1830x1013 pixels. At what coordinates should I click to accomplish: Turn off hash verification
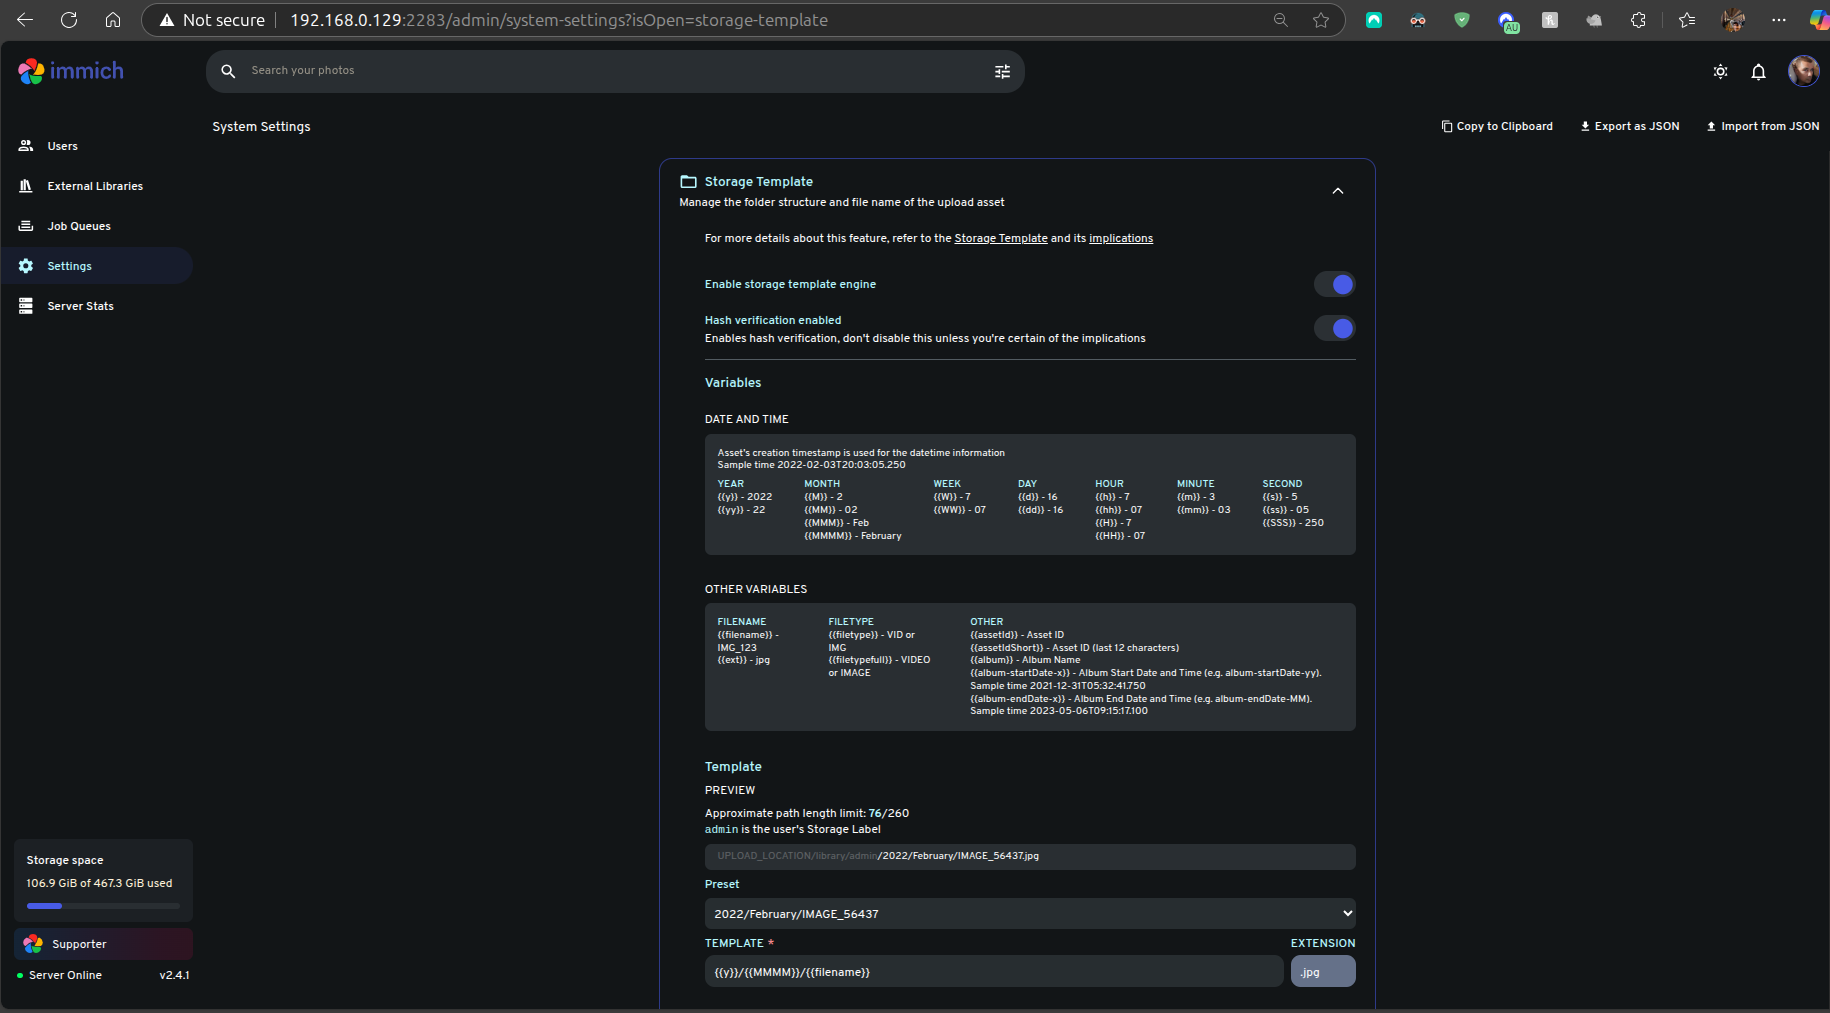coord(1335,328)
